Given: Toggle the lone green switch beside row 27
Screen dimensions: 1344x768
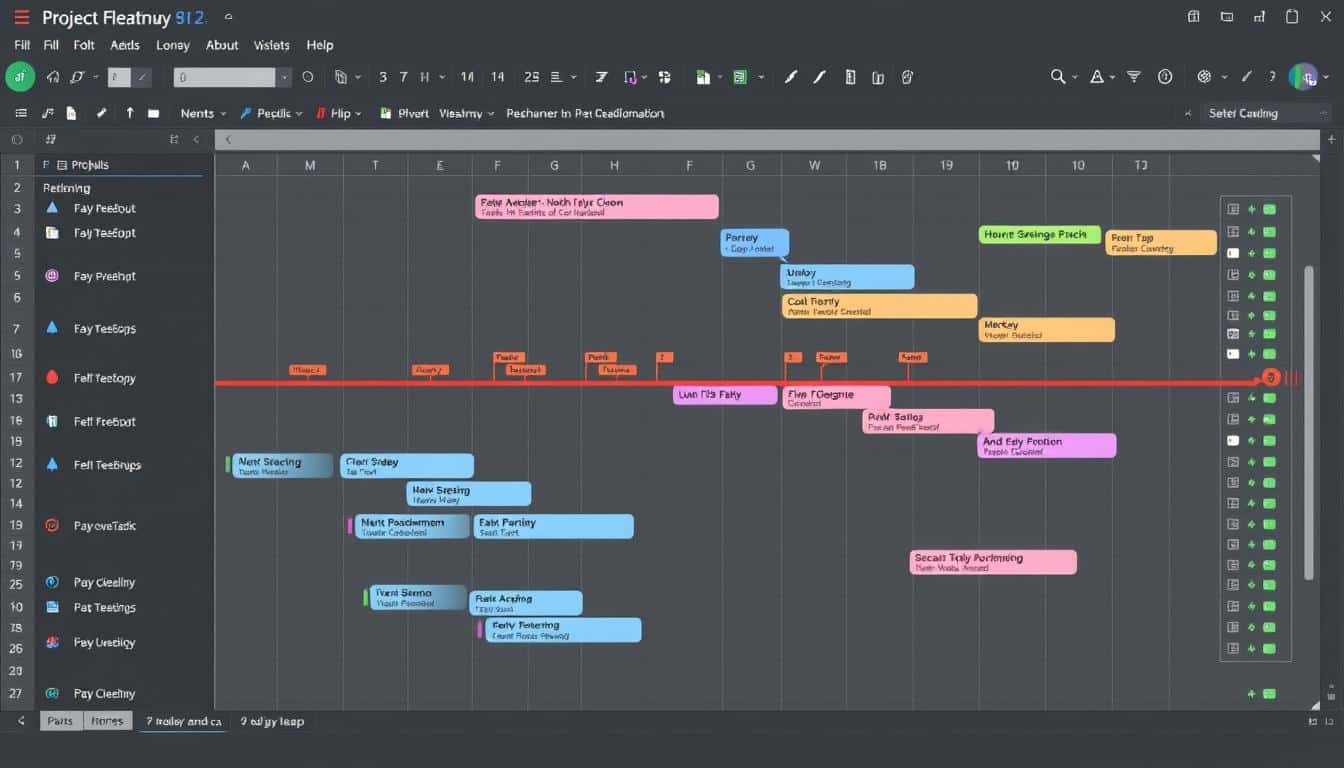Looking at the screenshot, I should pos(1269,694).
